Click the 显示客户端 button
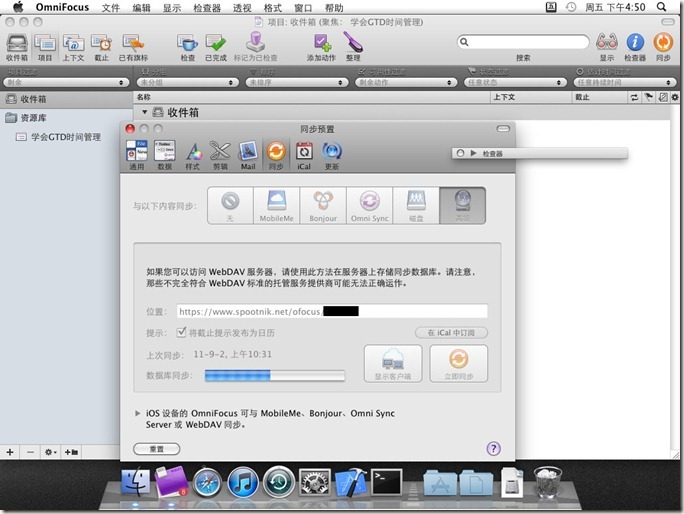Viewport: 684px width, 514px height. point(393,363)
